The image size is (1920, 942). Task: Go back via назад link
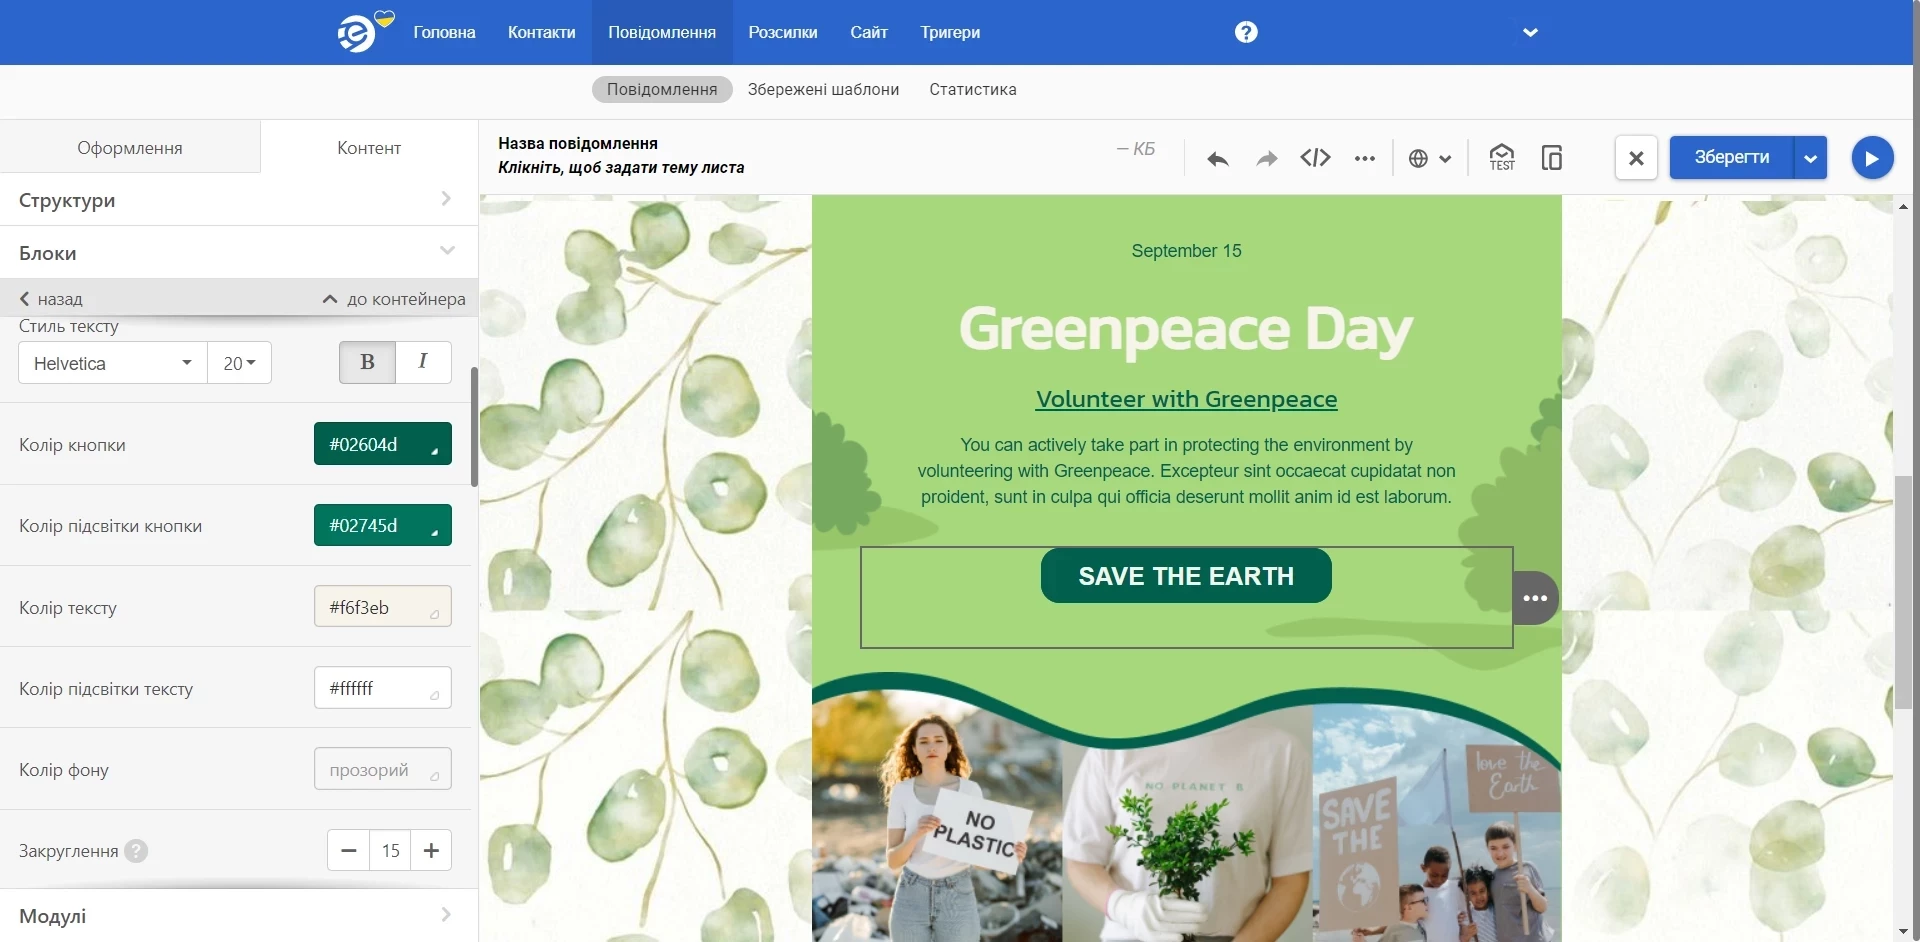(51, 298)
